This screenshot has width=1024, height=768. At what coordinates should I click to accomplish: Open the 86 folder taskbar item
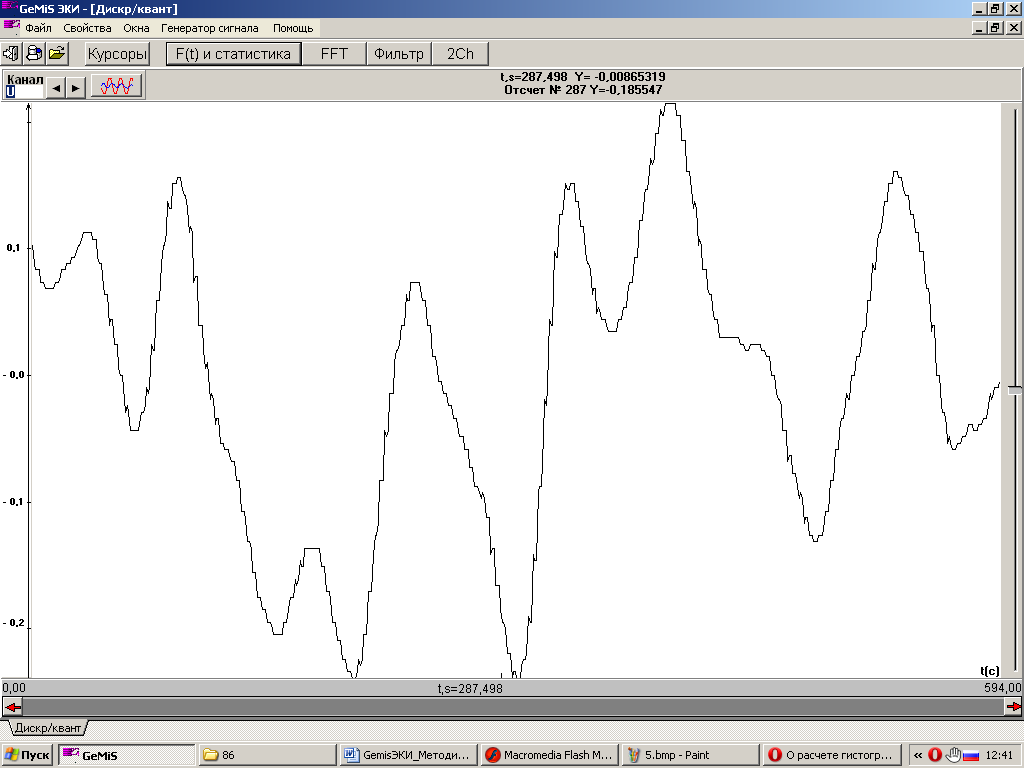(x=267, y=755)
